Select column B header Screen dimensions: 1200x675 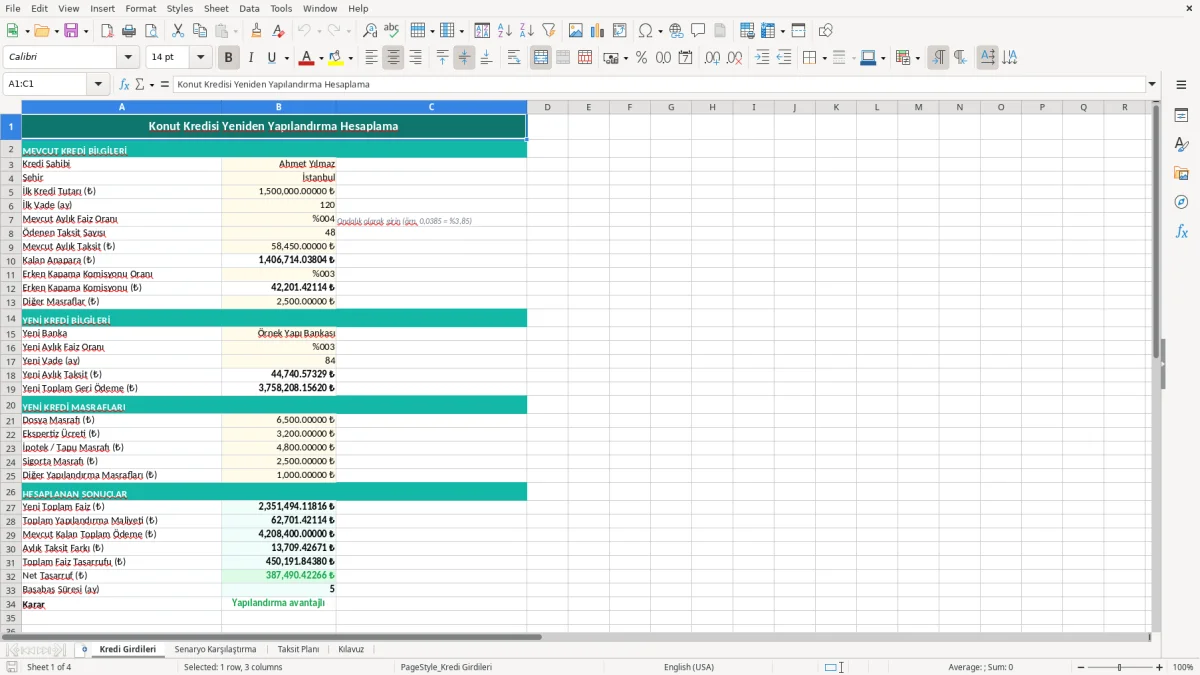[x=279, y=107]
